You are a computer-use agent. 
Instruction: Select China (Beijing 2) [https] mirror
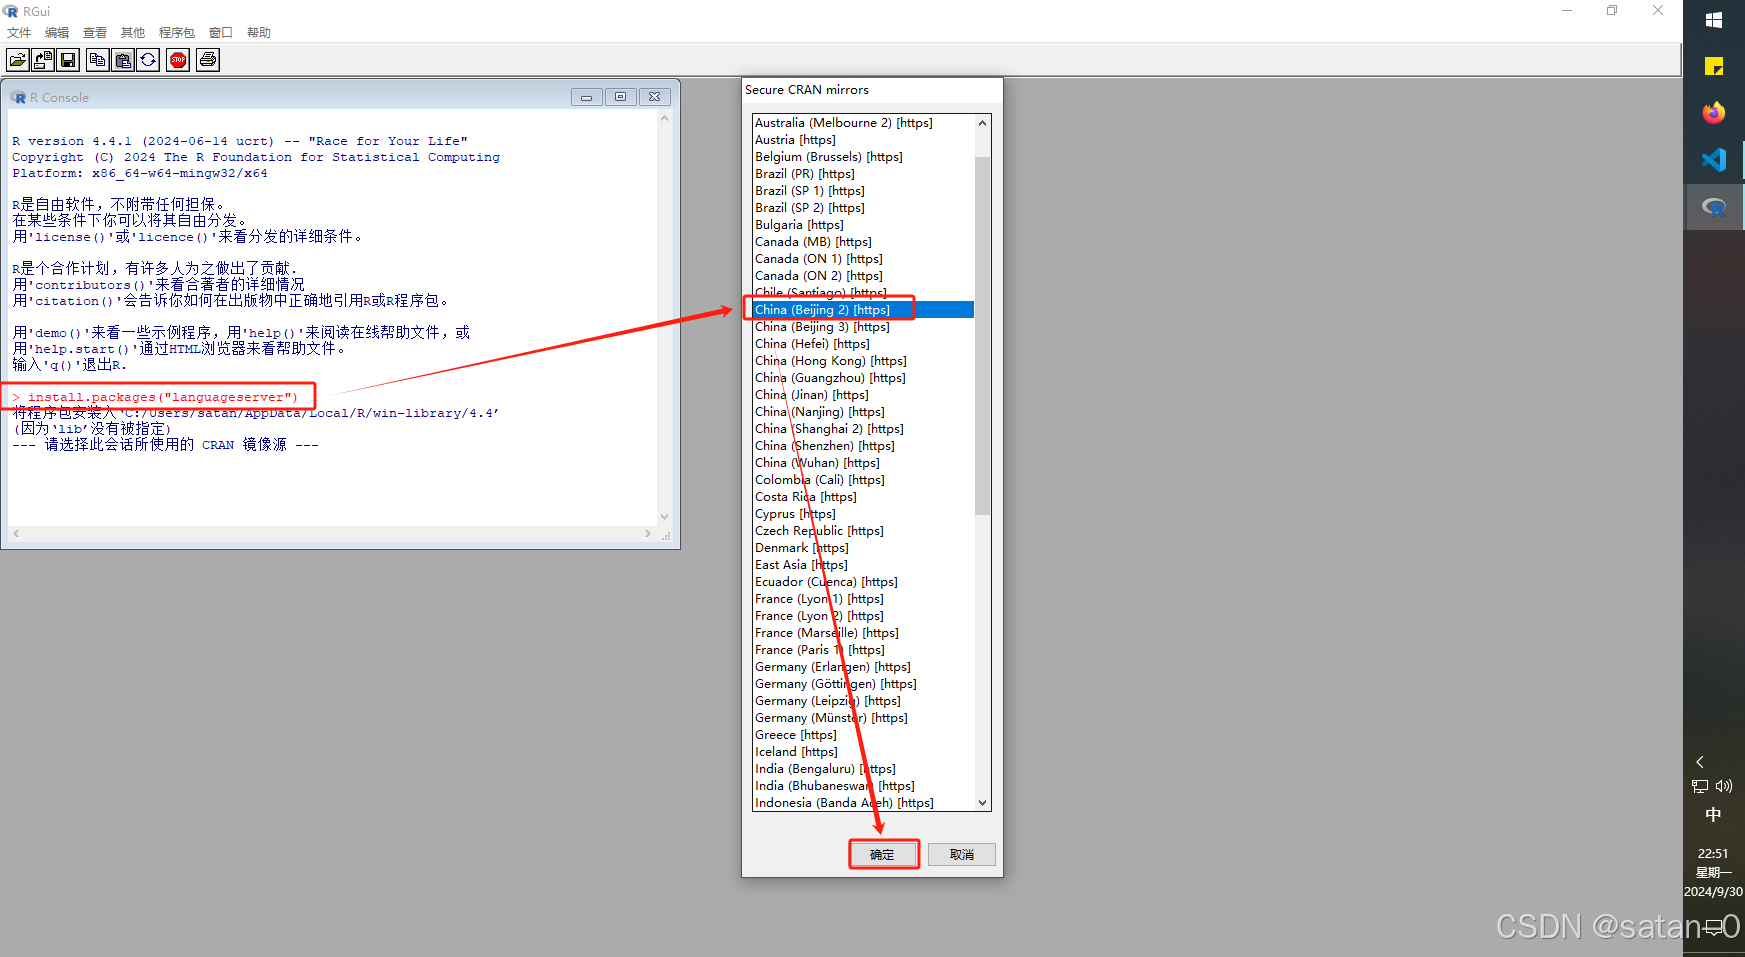(x=863, y=310)
